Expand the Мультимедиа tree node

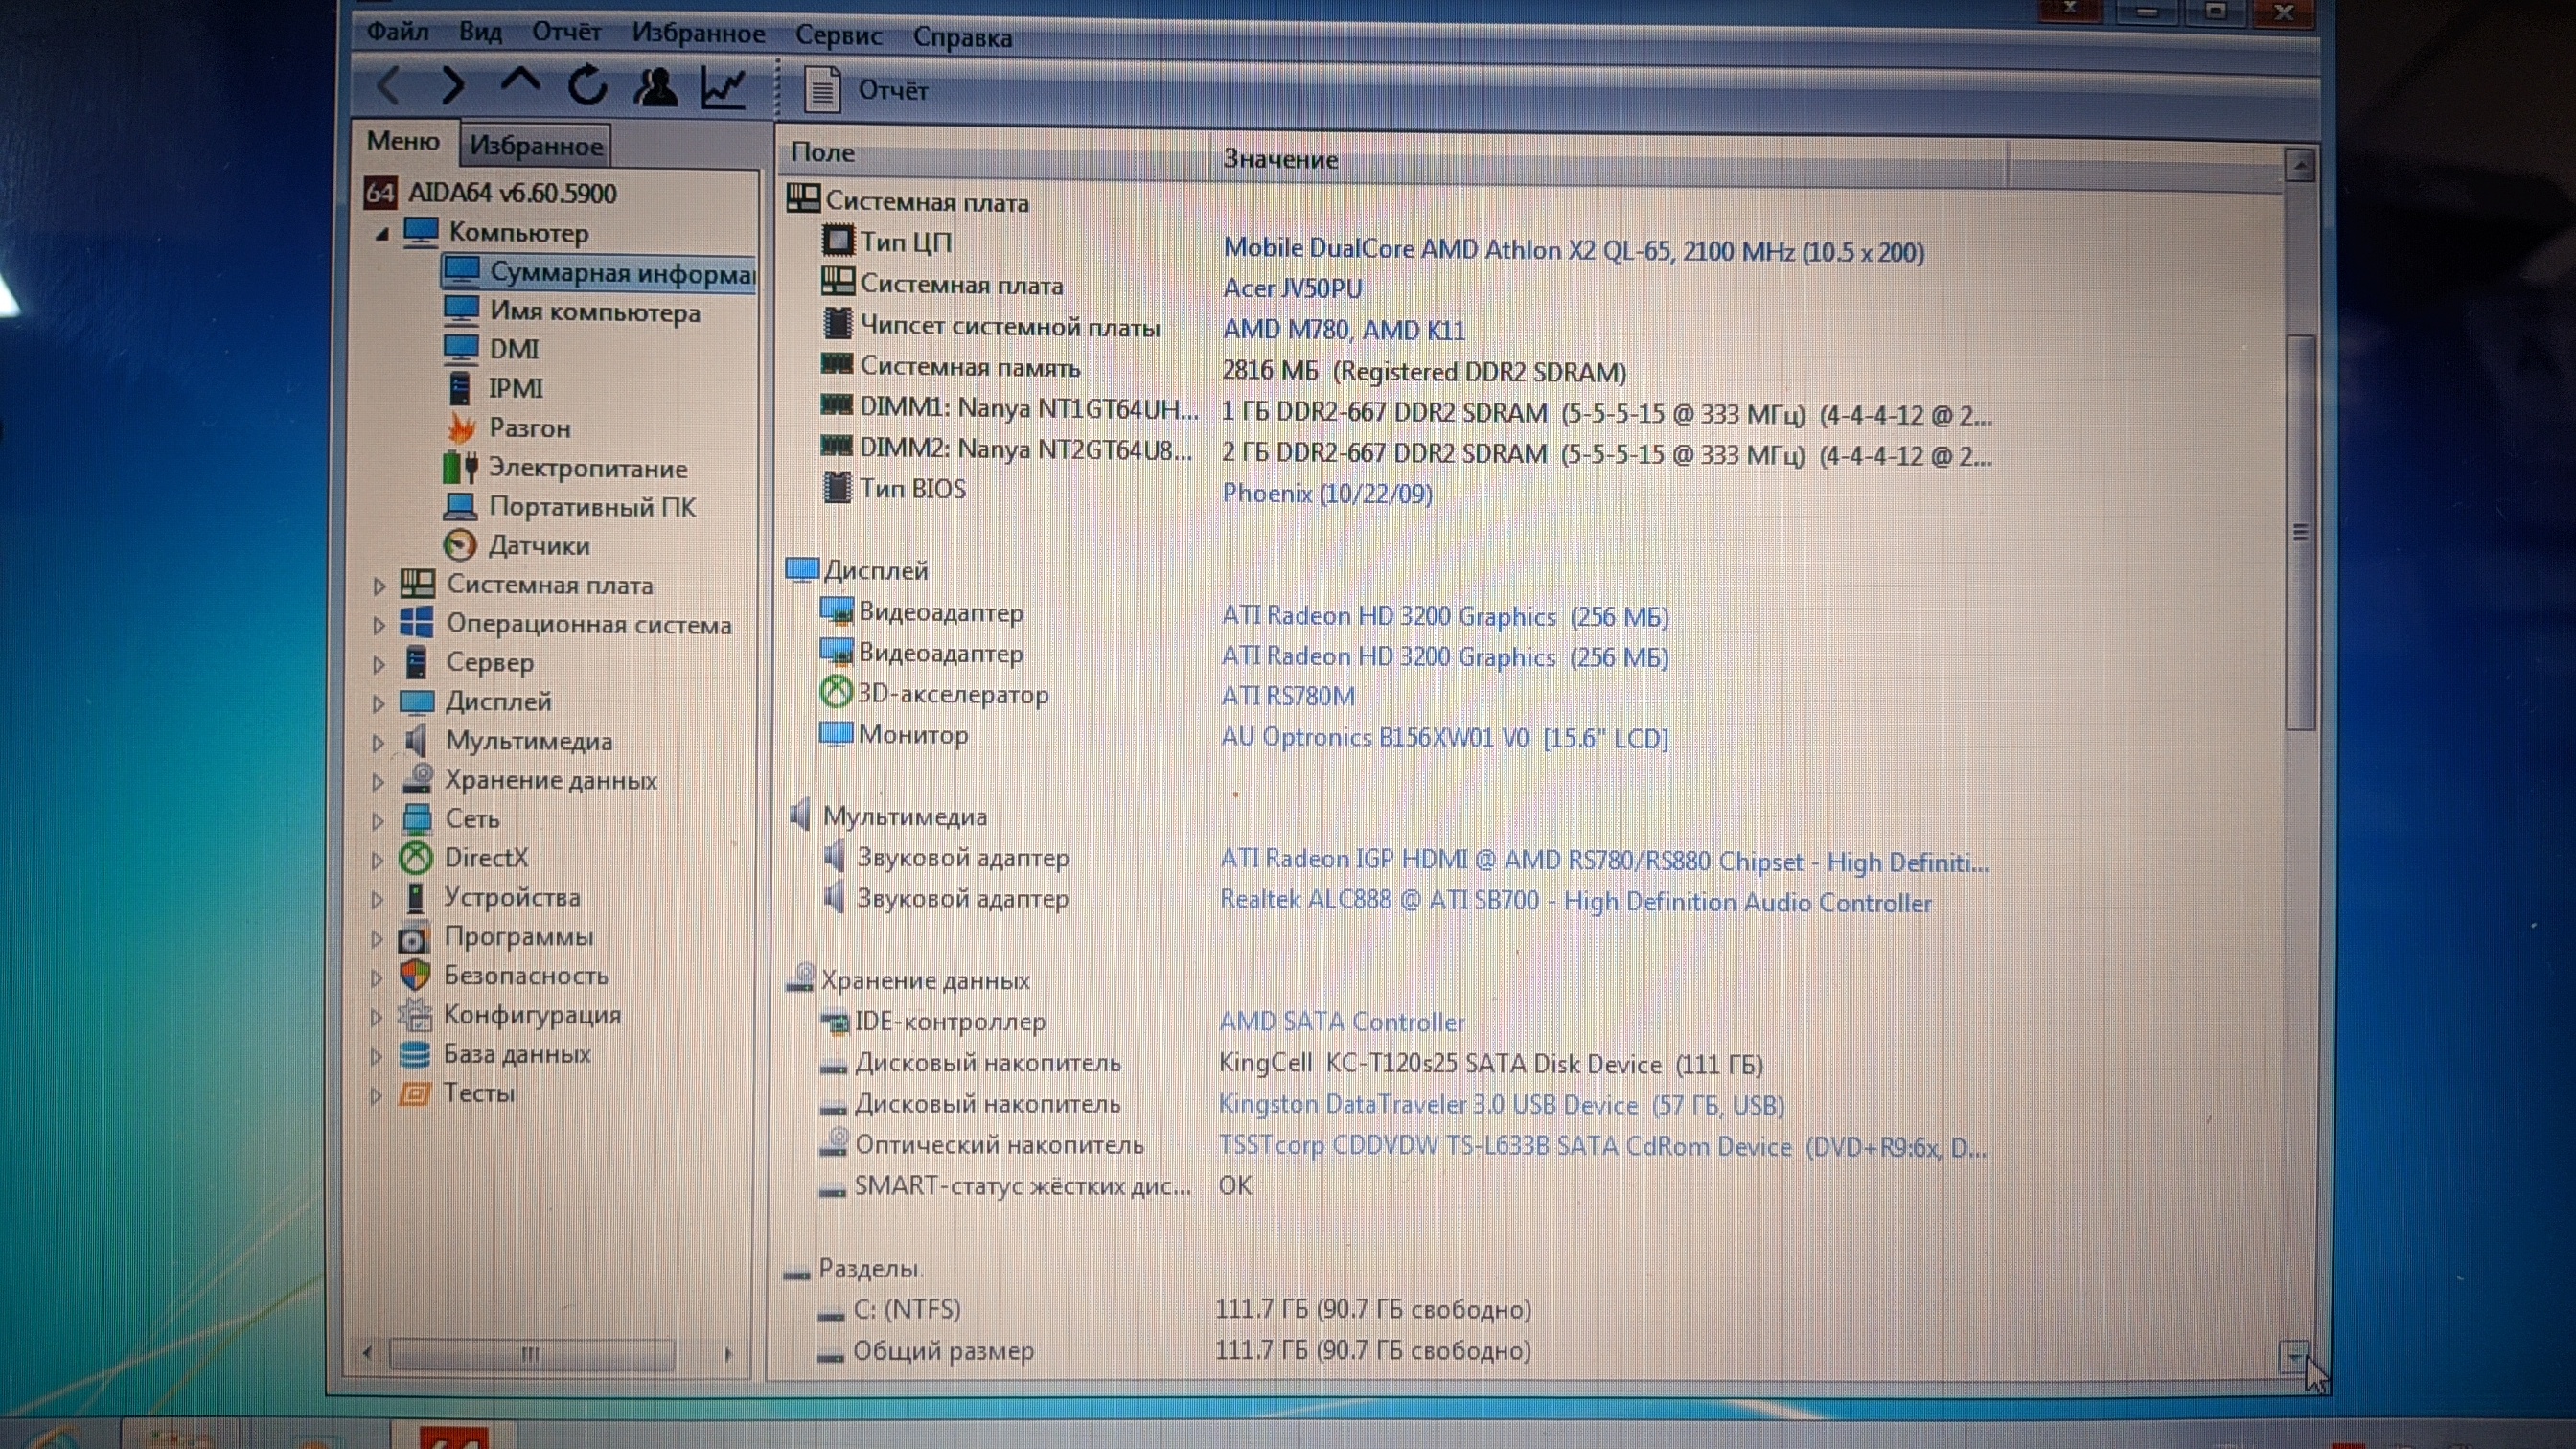[x=378, y=742]
